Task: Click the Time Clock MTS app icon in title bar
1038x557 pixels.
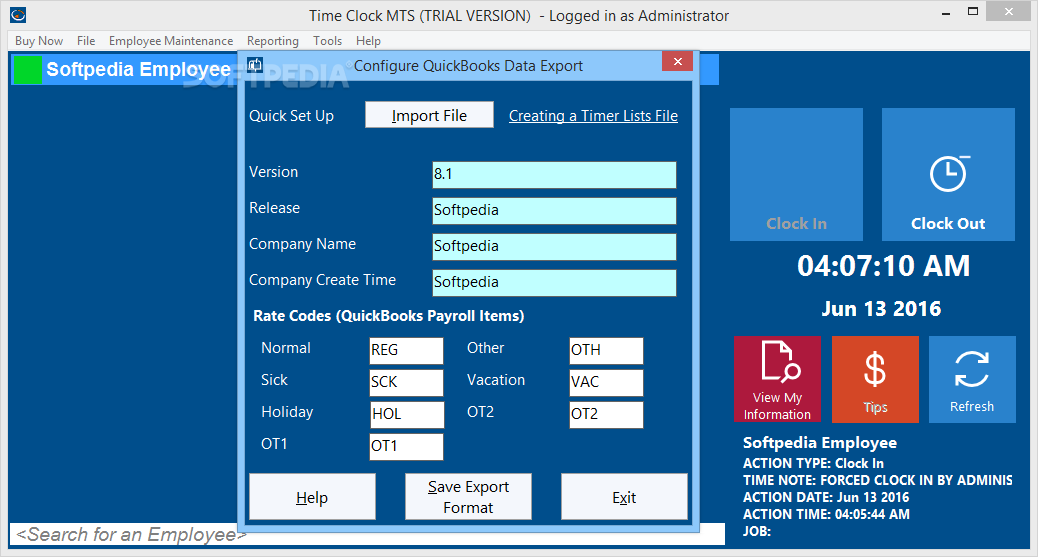Action: point(18,15)
